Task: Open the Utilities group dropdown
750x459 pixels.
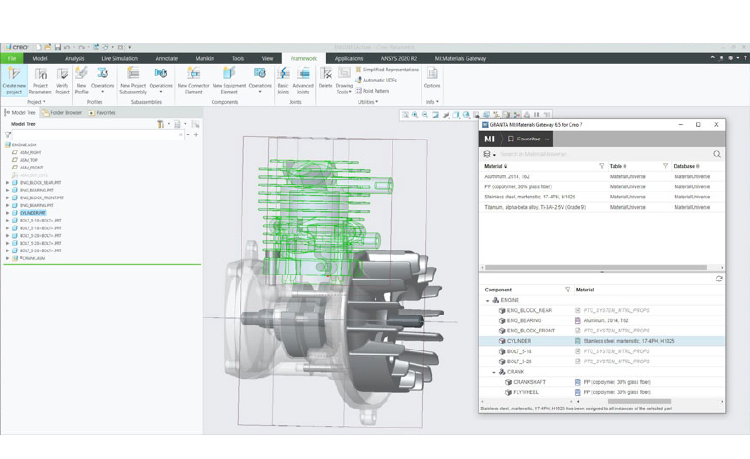Action: 368,102
